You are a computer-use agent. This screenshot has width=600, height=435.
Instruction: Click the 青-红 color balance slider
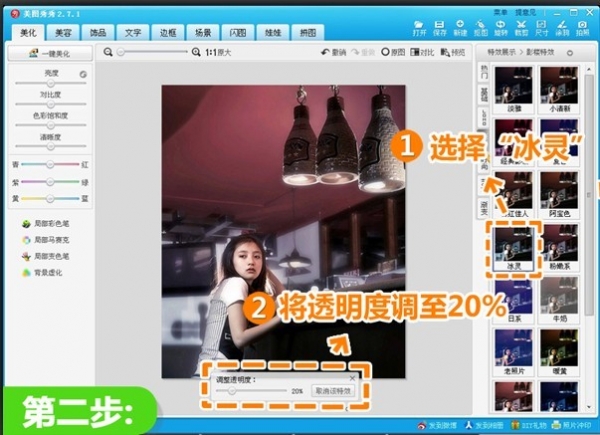click(x=50, y=164)
